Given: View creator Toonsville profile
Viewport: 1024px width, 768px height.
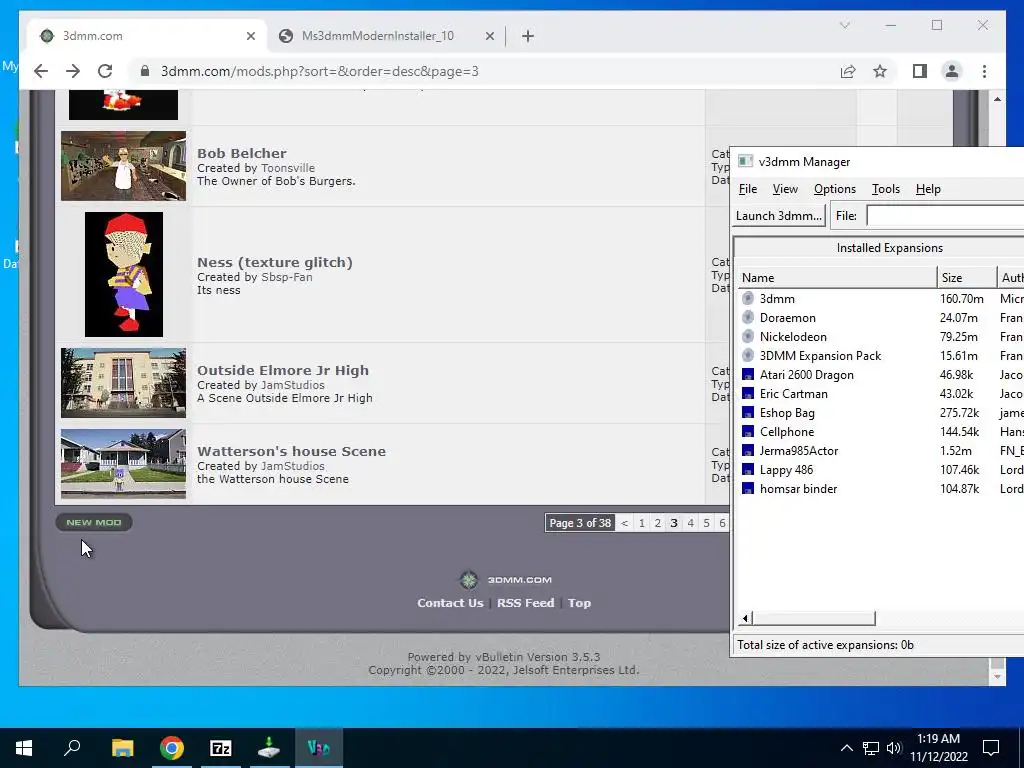Looking at the screenshot, I should tap(287, 168).
